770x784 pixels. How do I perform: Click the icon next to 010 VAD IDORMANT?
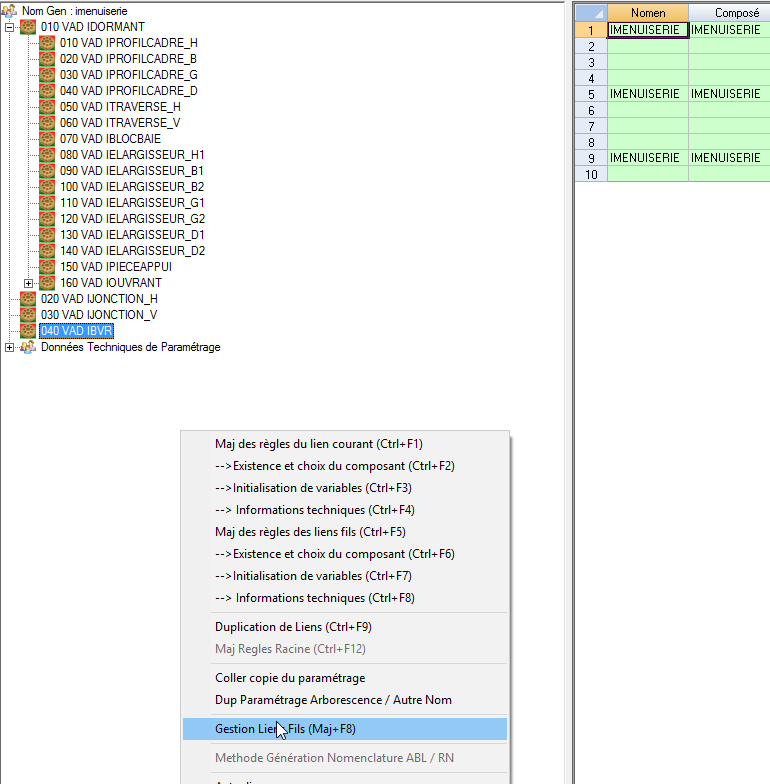click(28, 27)
